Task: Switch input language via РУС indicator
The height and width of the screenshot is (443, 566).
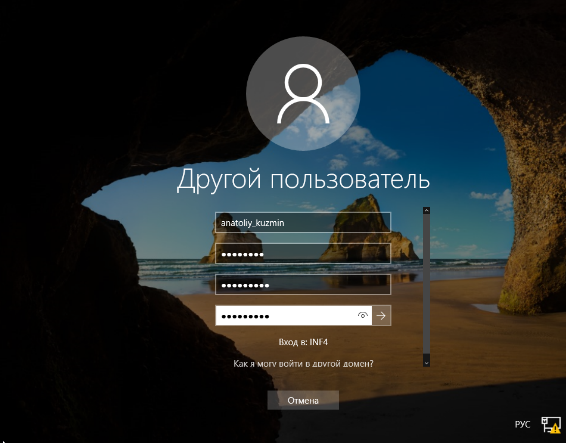Action: coord(522,424)
